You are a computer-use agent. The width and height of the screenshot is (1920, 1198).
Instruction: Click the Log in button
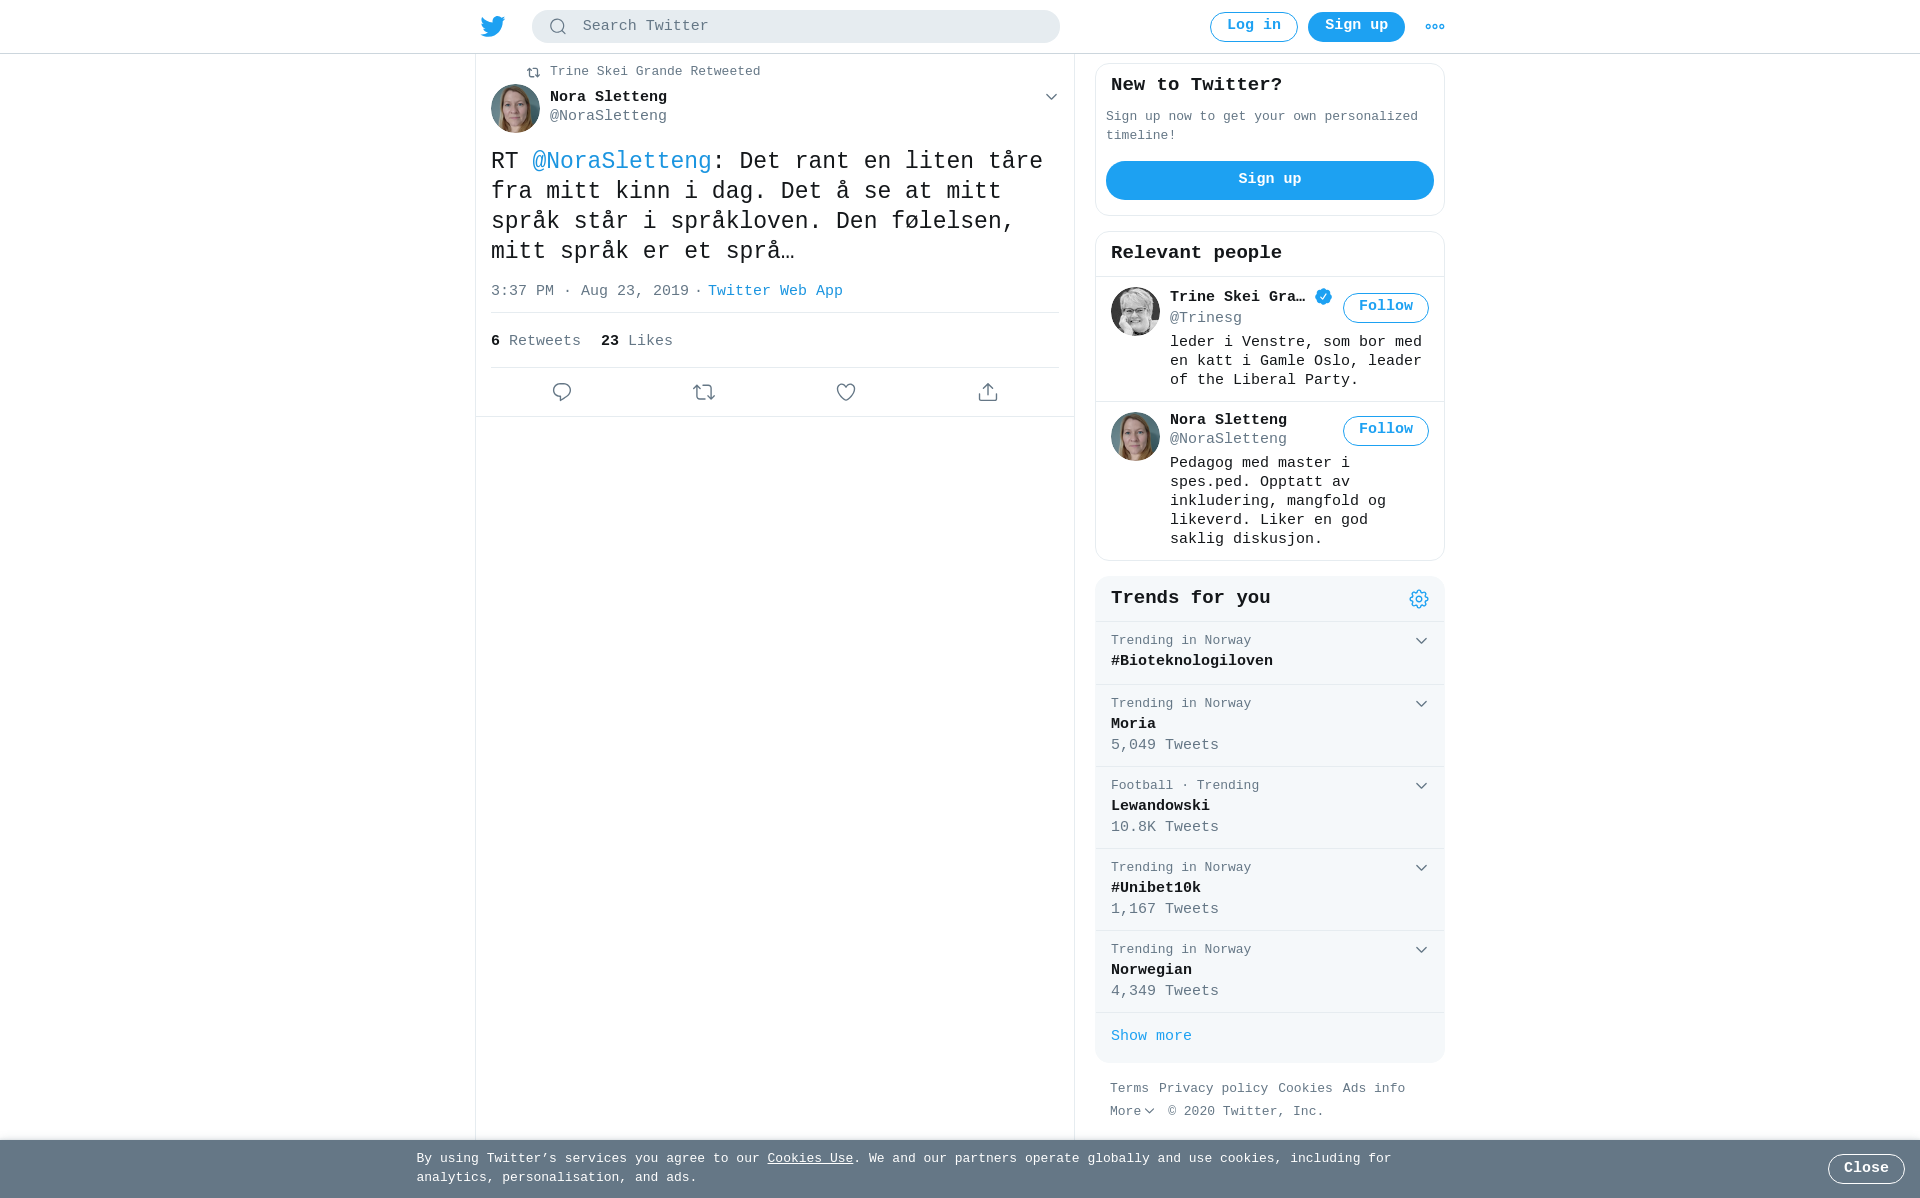pos(1253,27)
